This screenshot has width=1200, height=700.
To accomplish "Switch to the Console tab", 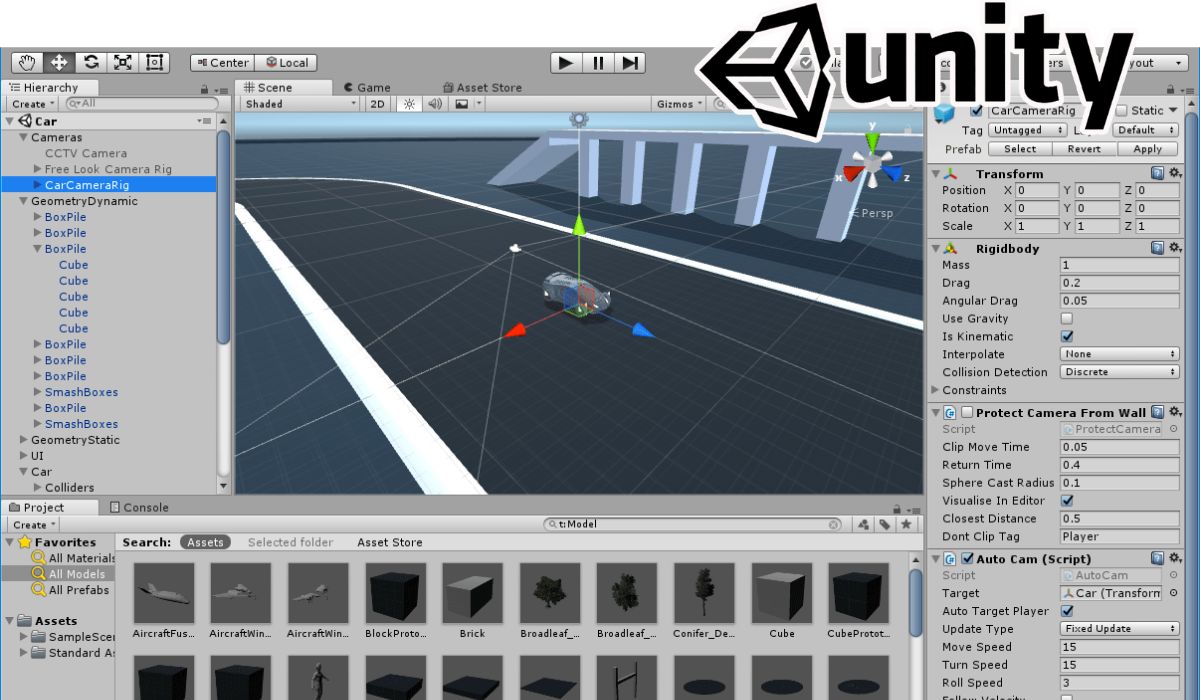I will pyautogui.click(x=139, y=507).
